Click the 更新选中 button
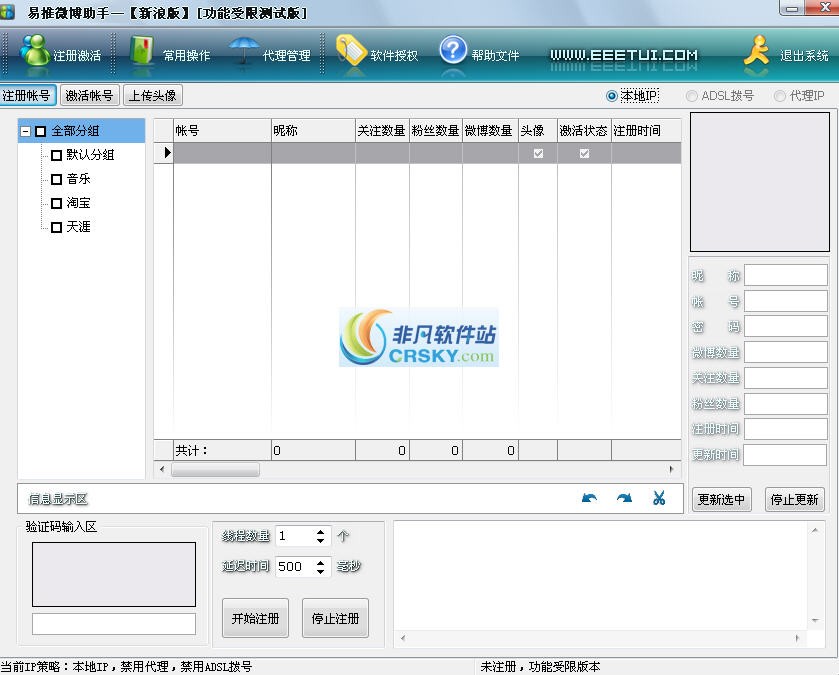This screenshot has height=675, width=839. pyautogui.click(x=722, y=499)
